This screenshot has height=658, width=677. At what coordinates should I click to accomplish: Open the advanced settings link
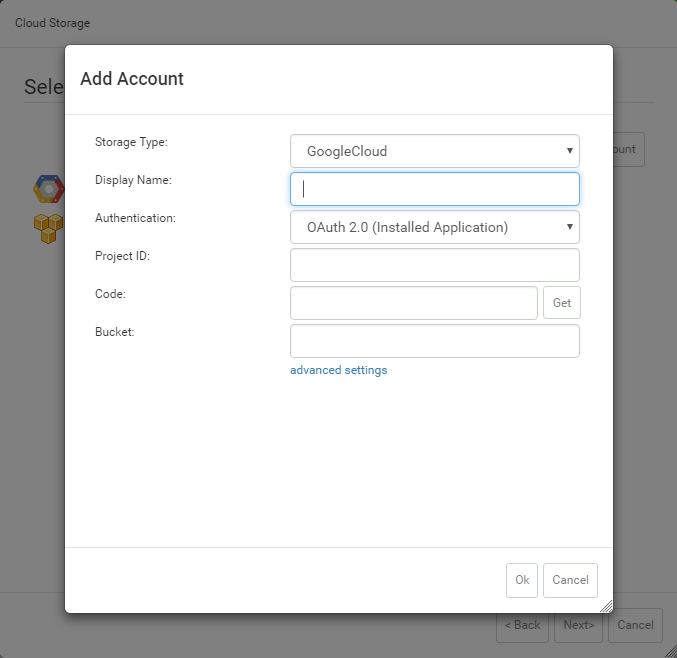pyautogui.click(x=338, y=370)
